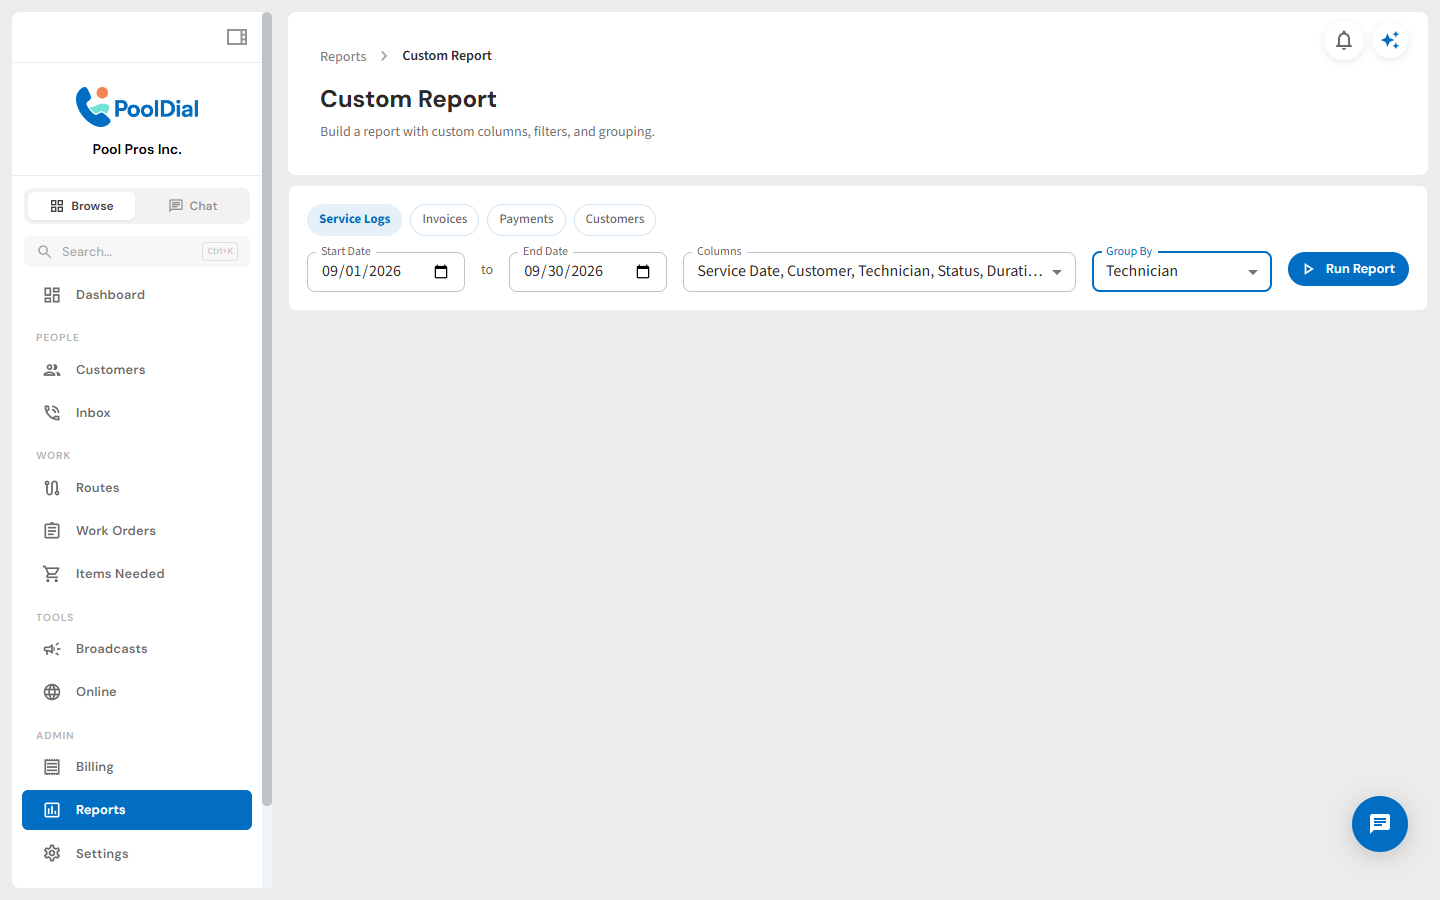Expand the Columns dropdown arrow
Viewport: 1440px width, 900px height.
(x=1057, y=272)
